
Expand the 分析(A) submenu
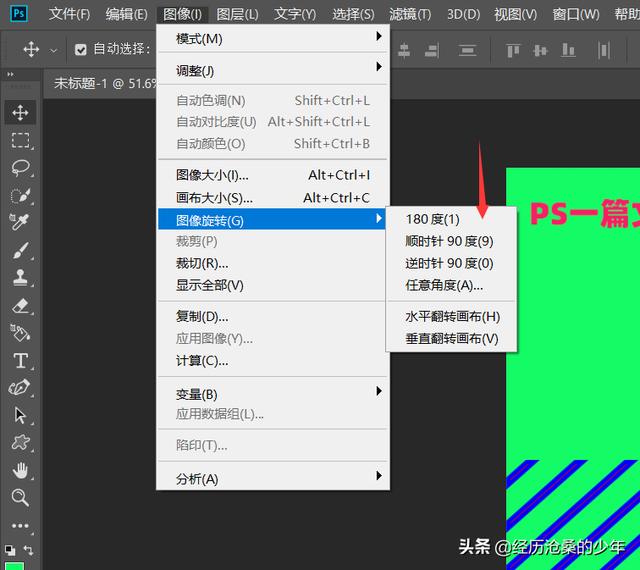pyautogui.click(x=272, y=478)
